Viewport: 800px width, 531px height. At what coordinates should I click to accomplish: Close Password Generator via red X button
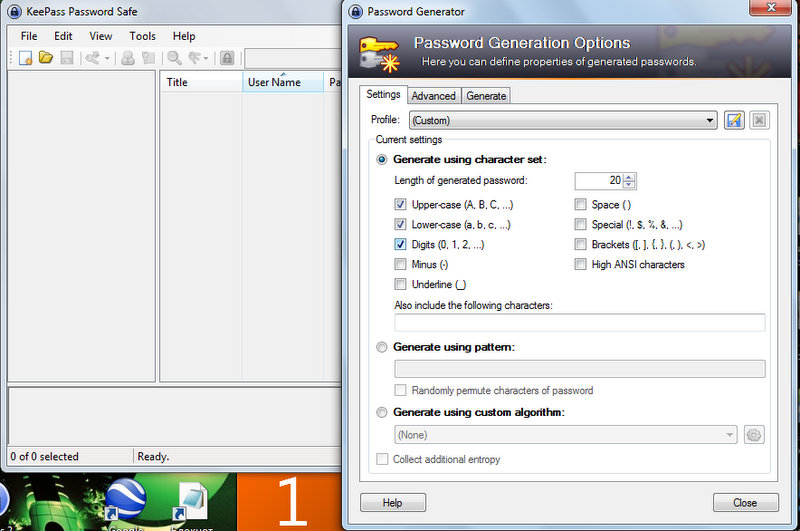(x=771, y=8)
